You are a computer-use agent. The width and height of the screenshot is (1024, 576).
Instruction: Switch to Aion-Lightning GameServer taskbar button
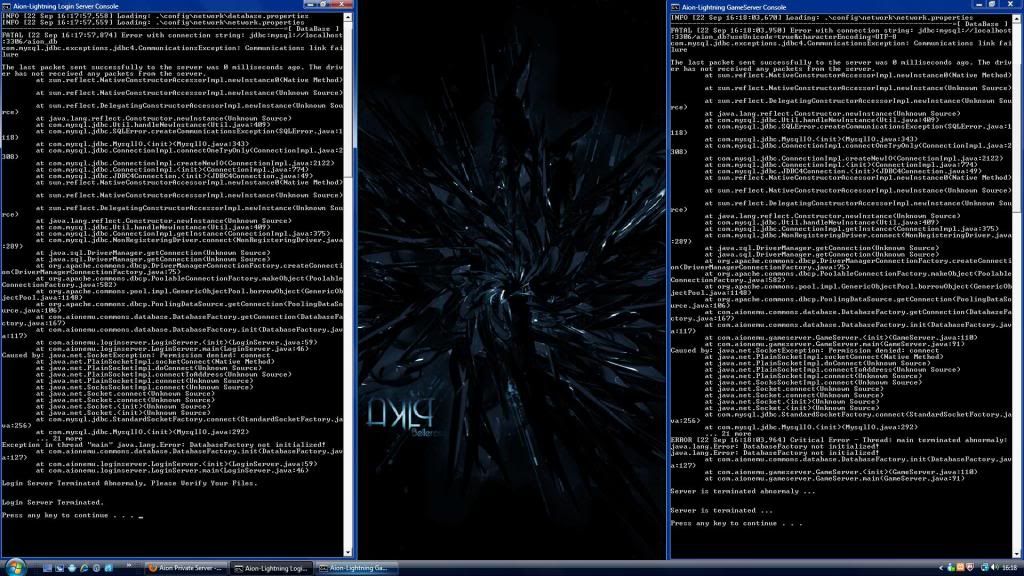click(357, 567)
